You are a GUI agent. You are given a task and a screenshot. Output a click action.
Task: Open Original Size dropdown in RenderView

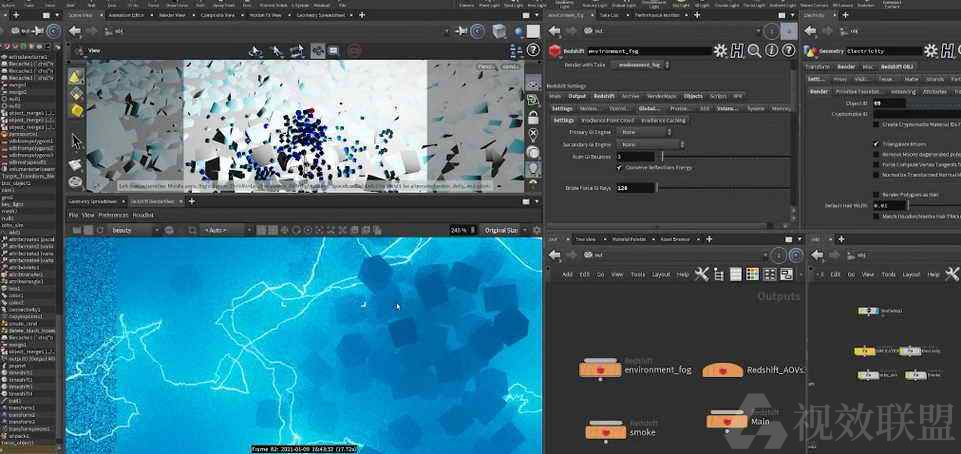506,230
